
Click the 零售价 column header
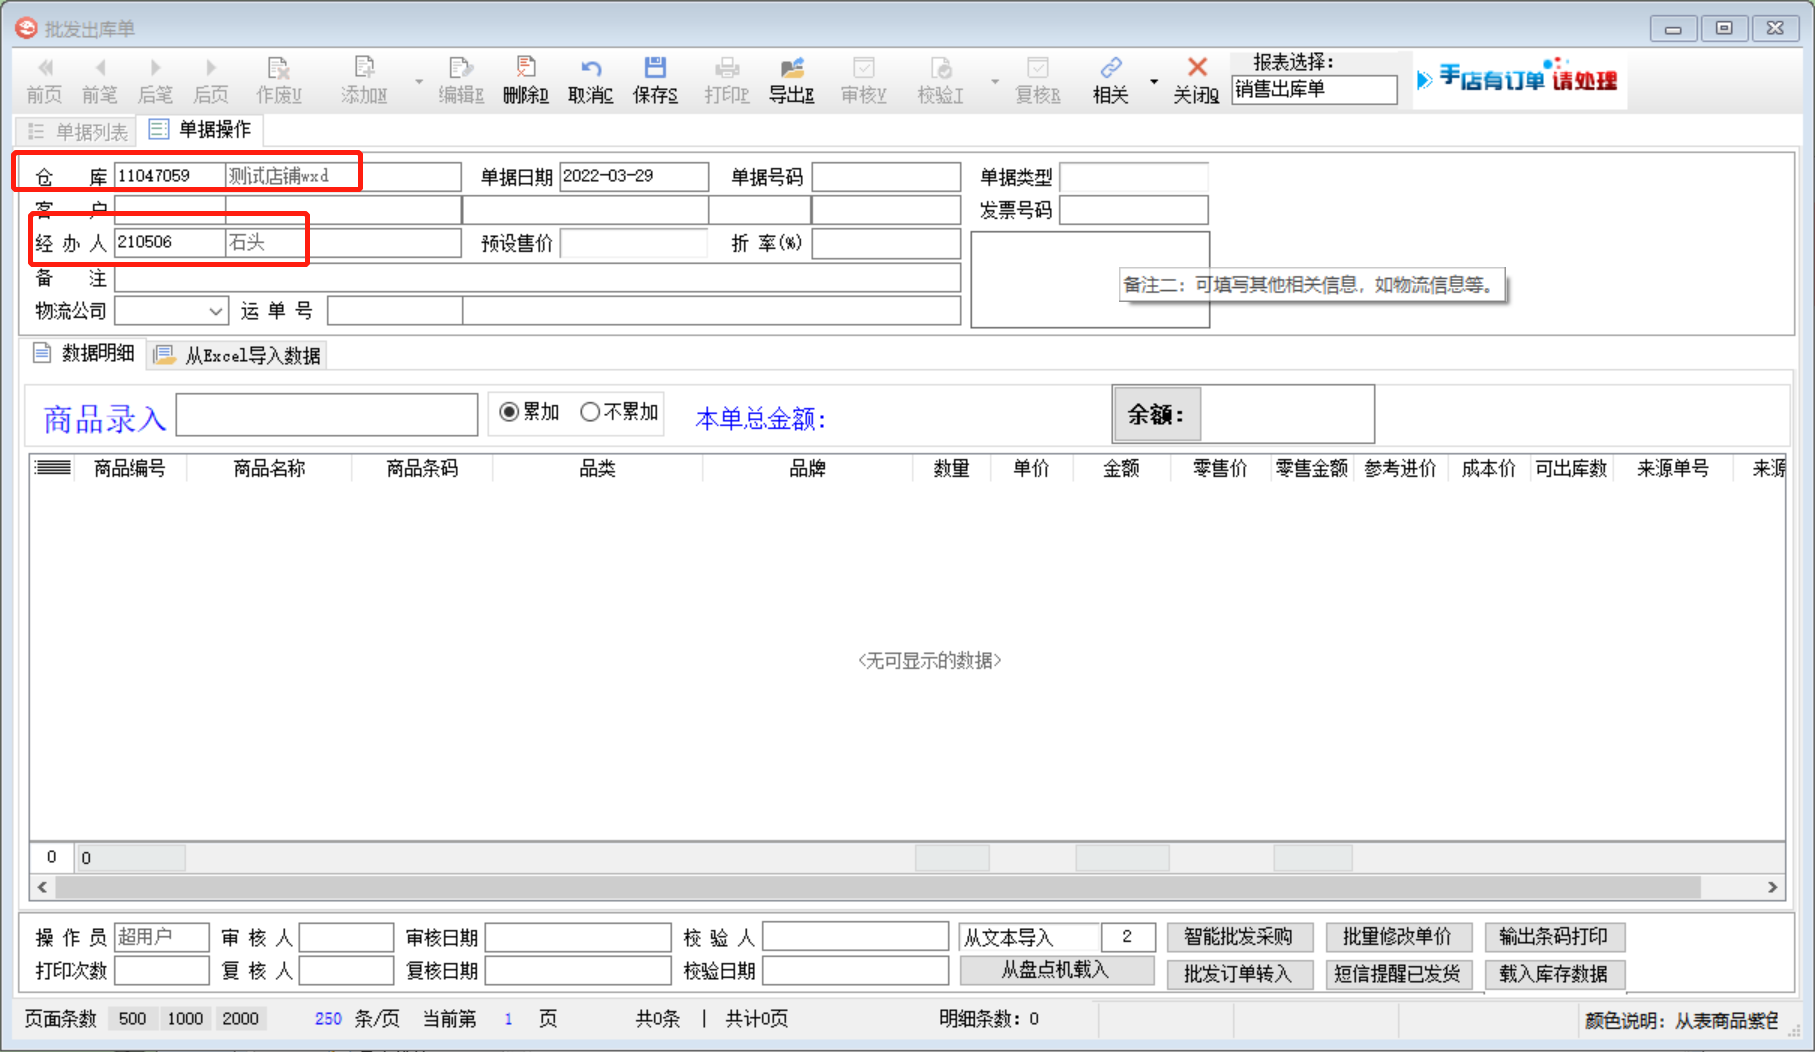pos(1221,468)
